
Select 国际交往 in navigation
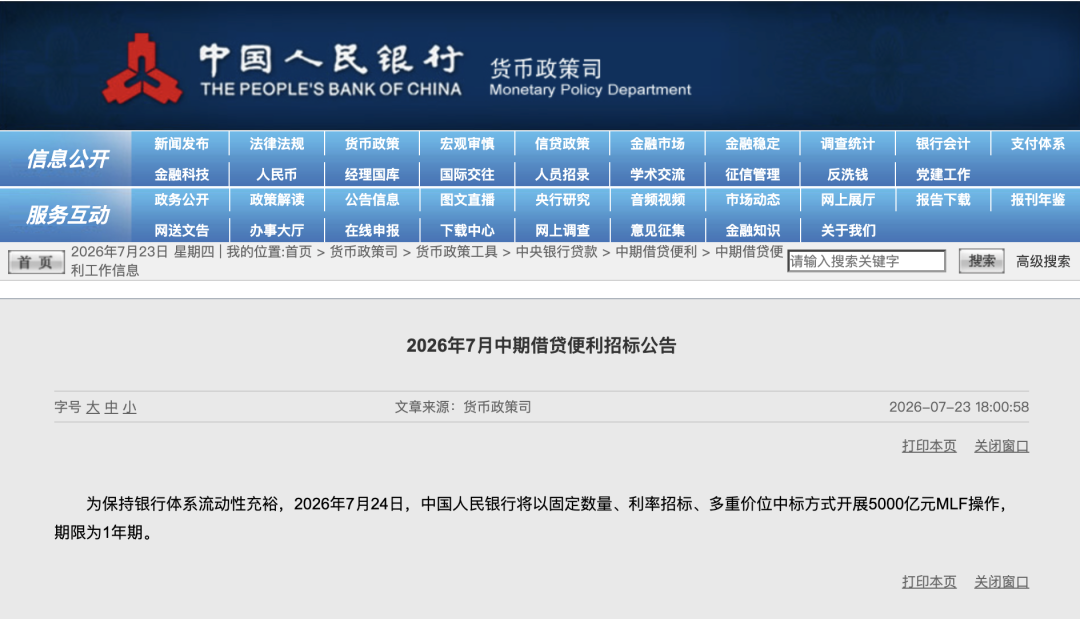coord(467,174)
